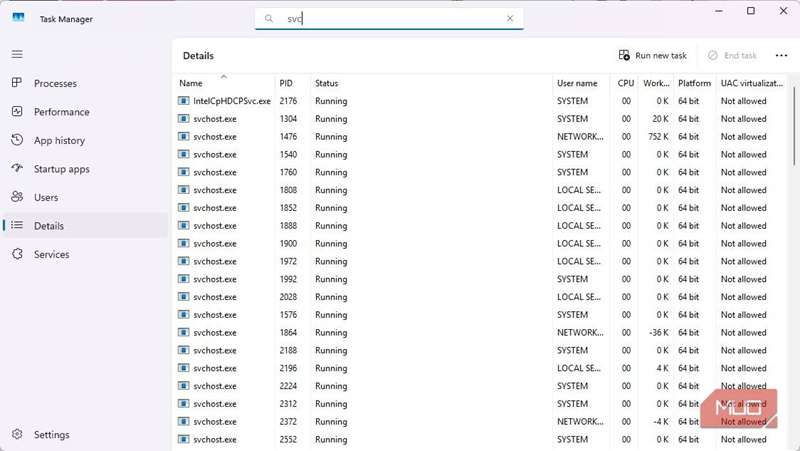Select svchost.exe row with PID 2224
Image resolution: width=800 pixels, height=451 pixels.
[x=482, y=386]
